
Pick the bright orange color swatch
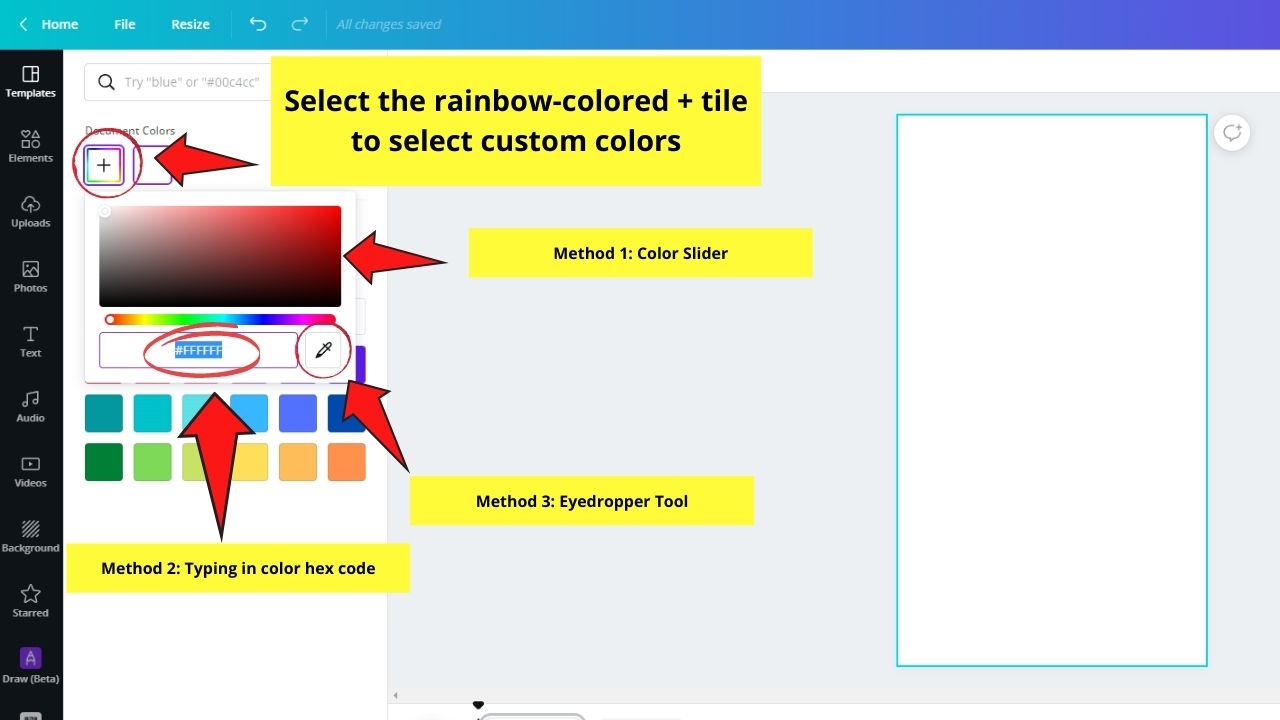347,462
